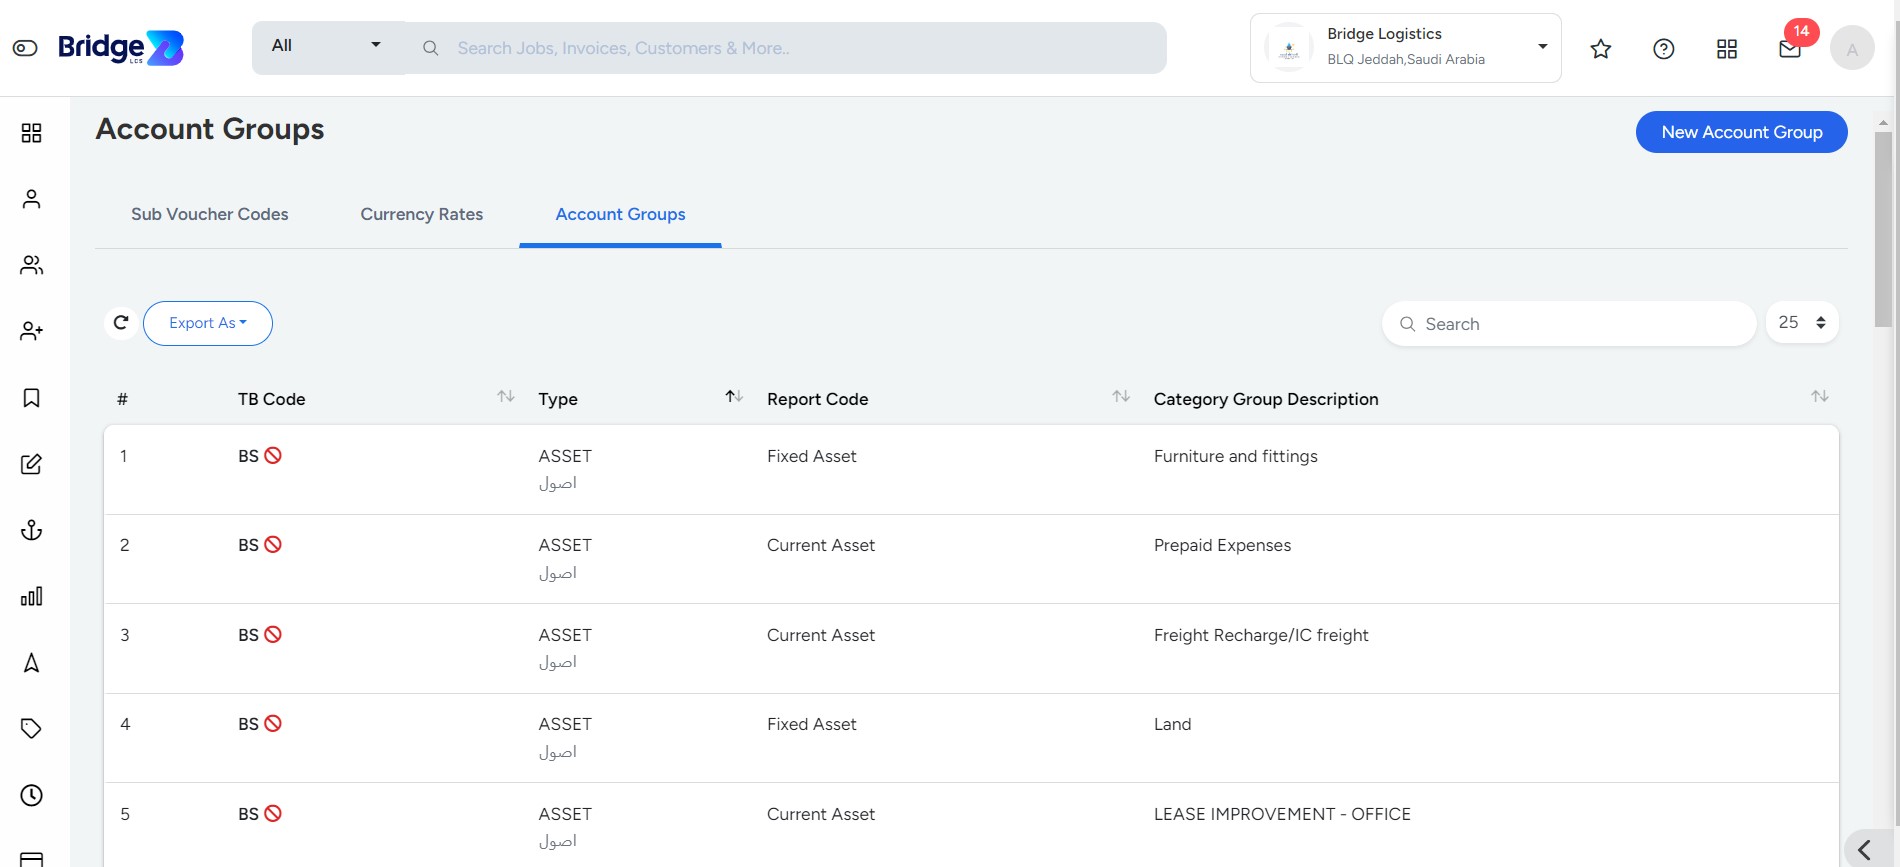Click the blocked icon in row 1
Screen dimensions: 1900x867
[273, 455]
